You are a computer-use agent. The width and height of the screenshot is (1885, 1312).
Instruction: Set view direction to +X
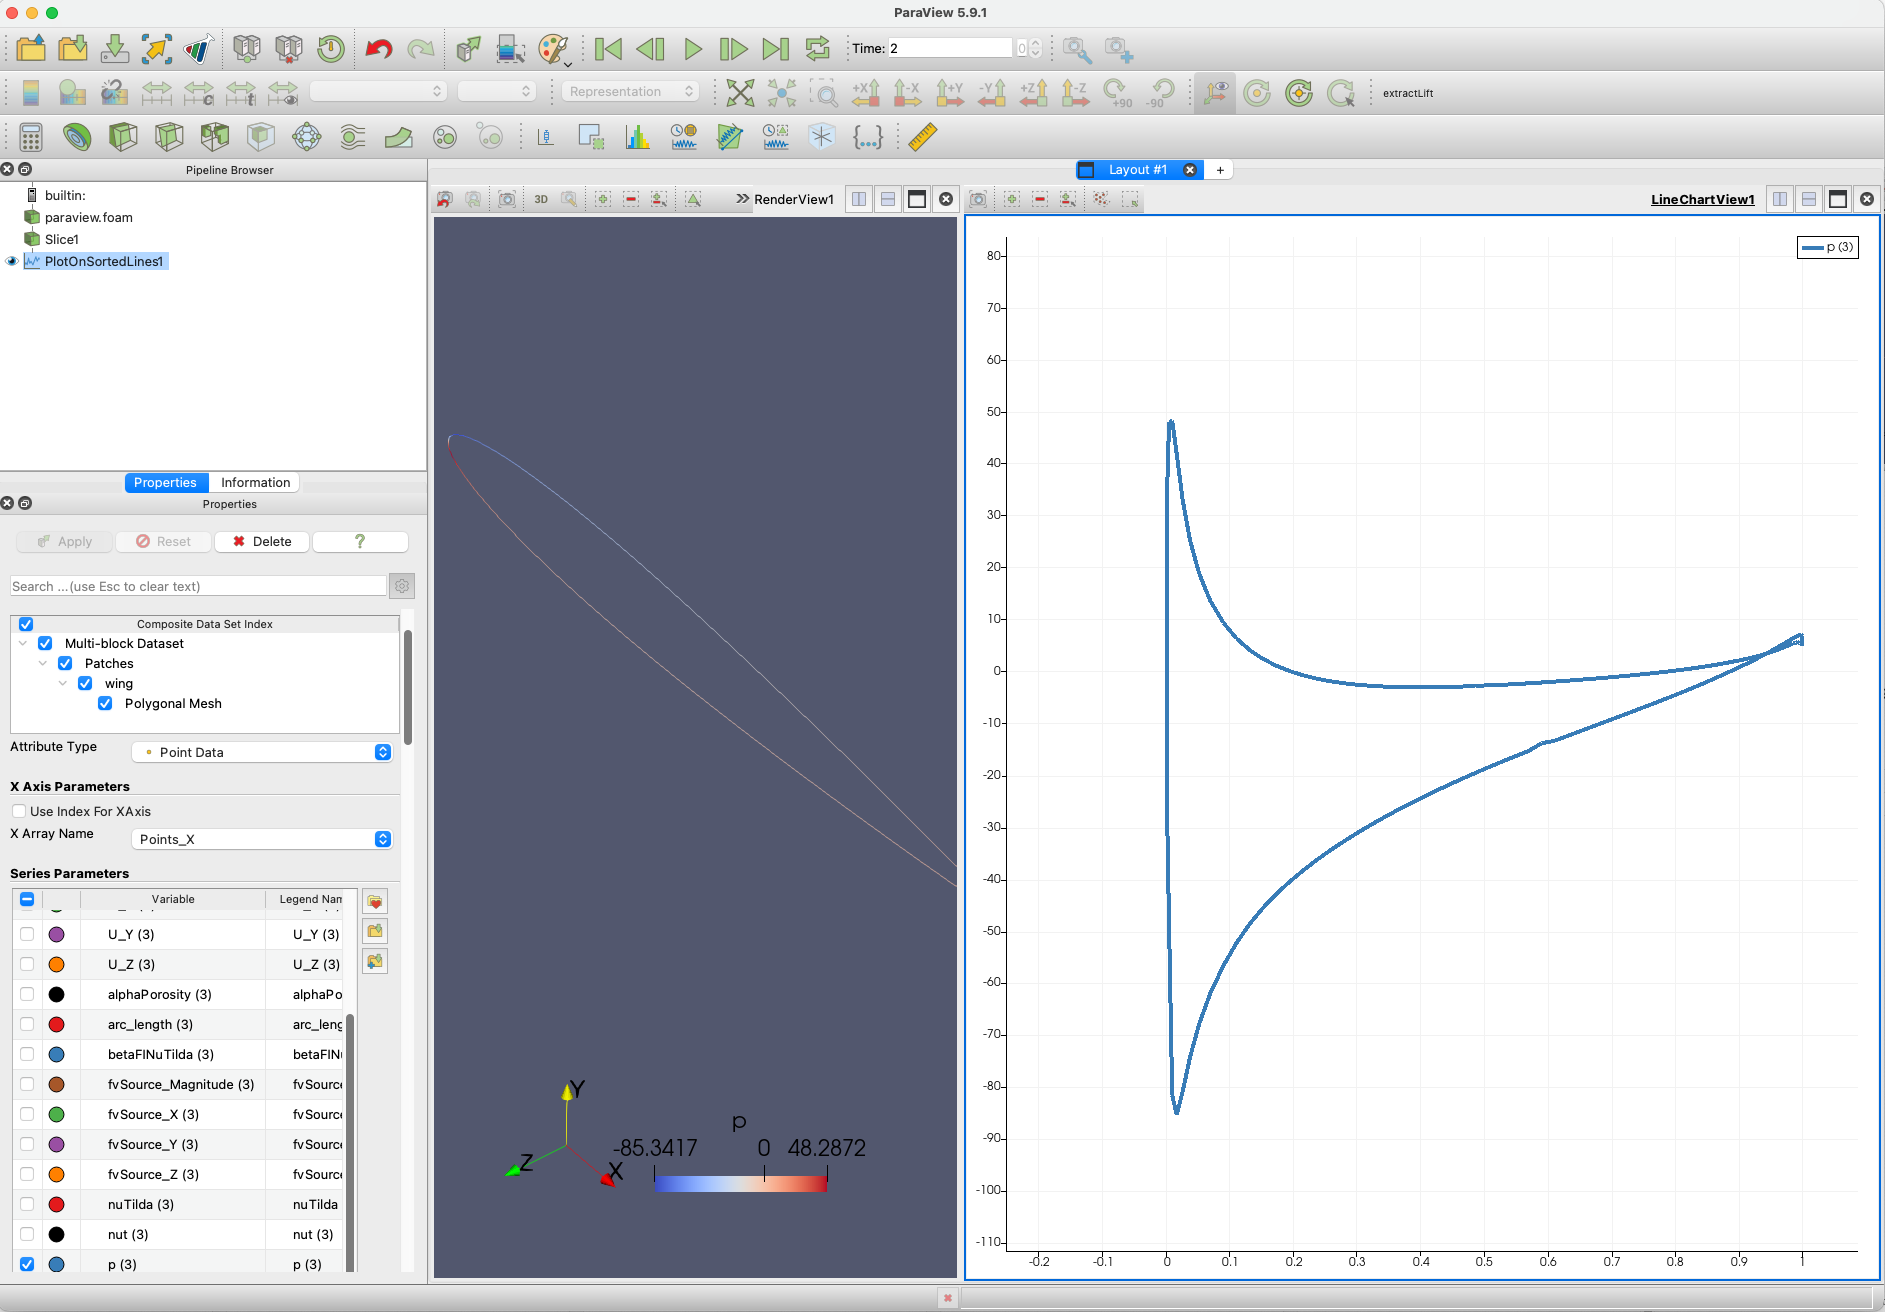pos(866,92)
